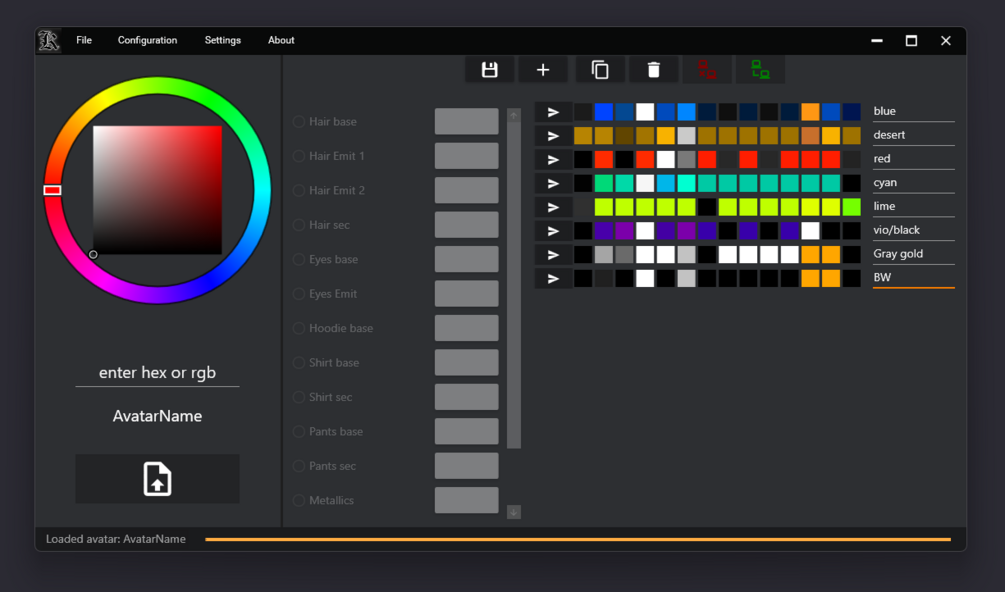The width and height of the screenshot is (1005, 592).
Task: Apply the vio/black preset with its arrow
Action: pyautogui.click(x=553, y=231)
